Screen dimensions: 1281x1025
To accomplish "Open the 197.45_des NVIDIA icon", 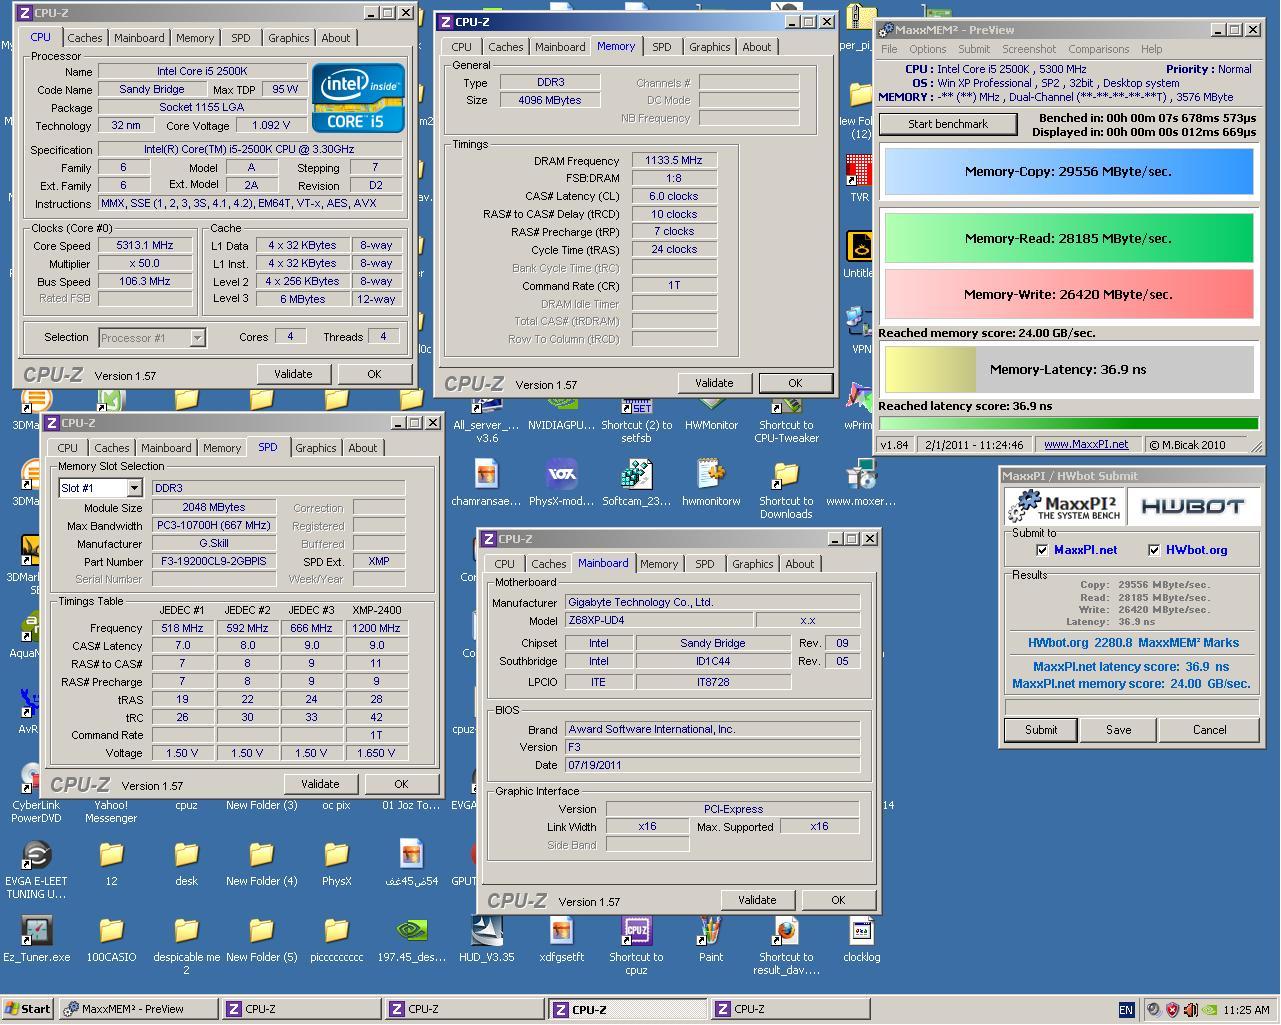I will coord(411,938).
